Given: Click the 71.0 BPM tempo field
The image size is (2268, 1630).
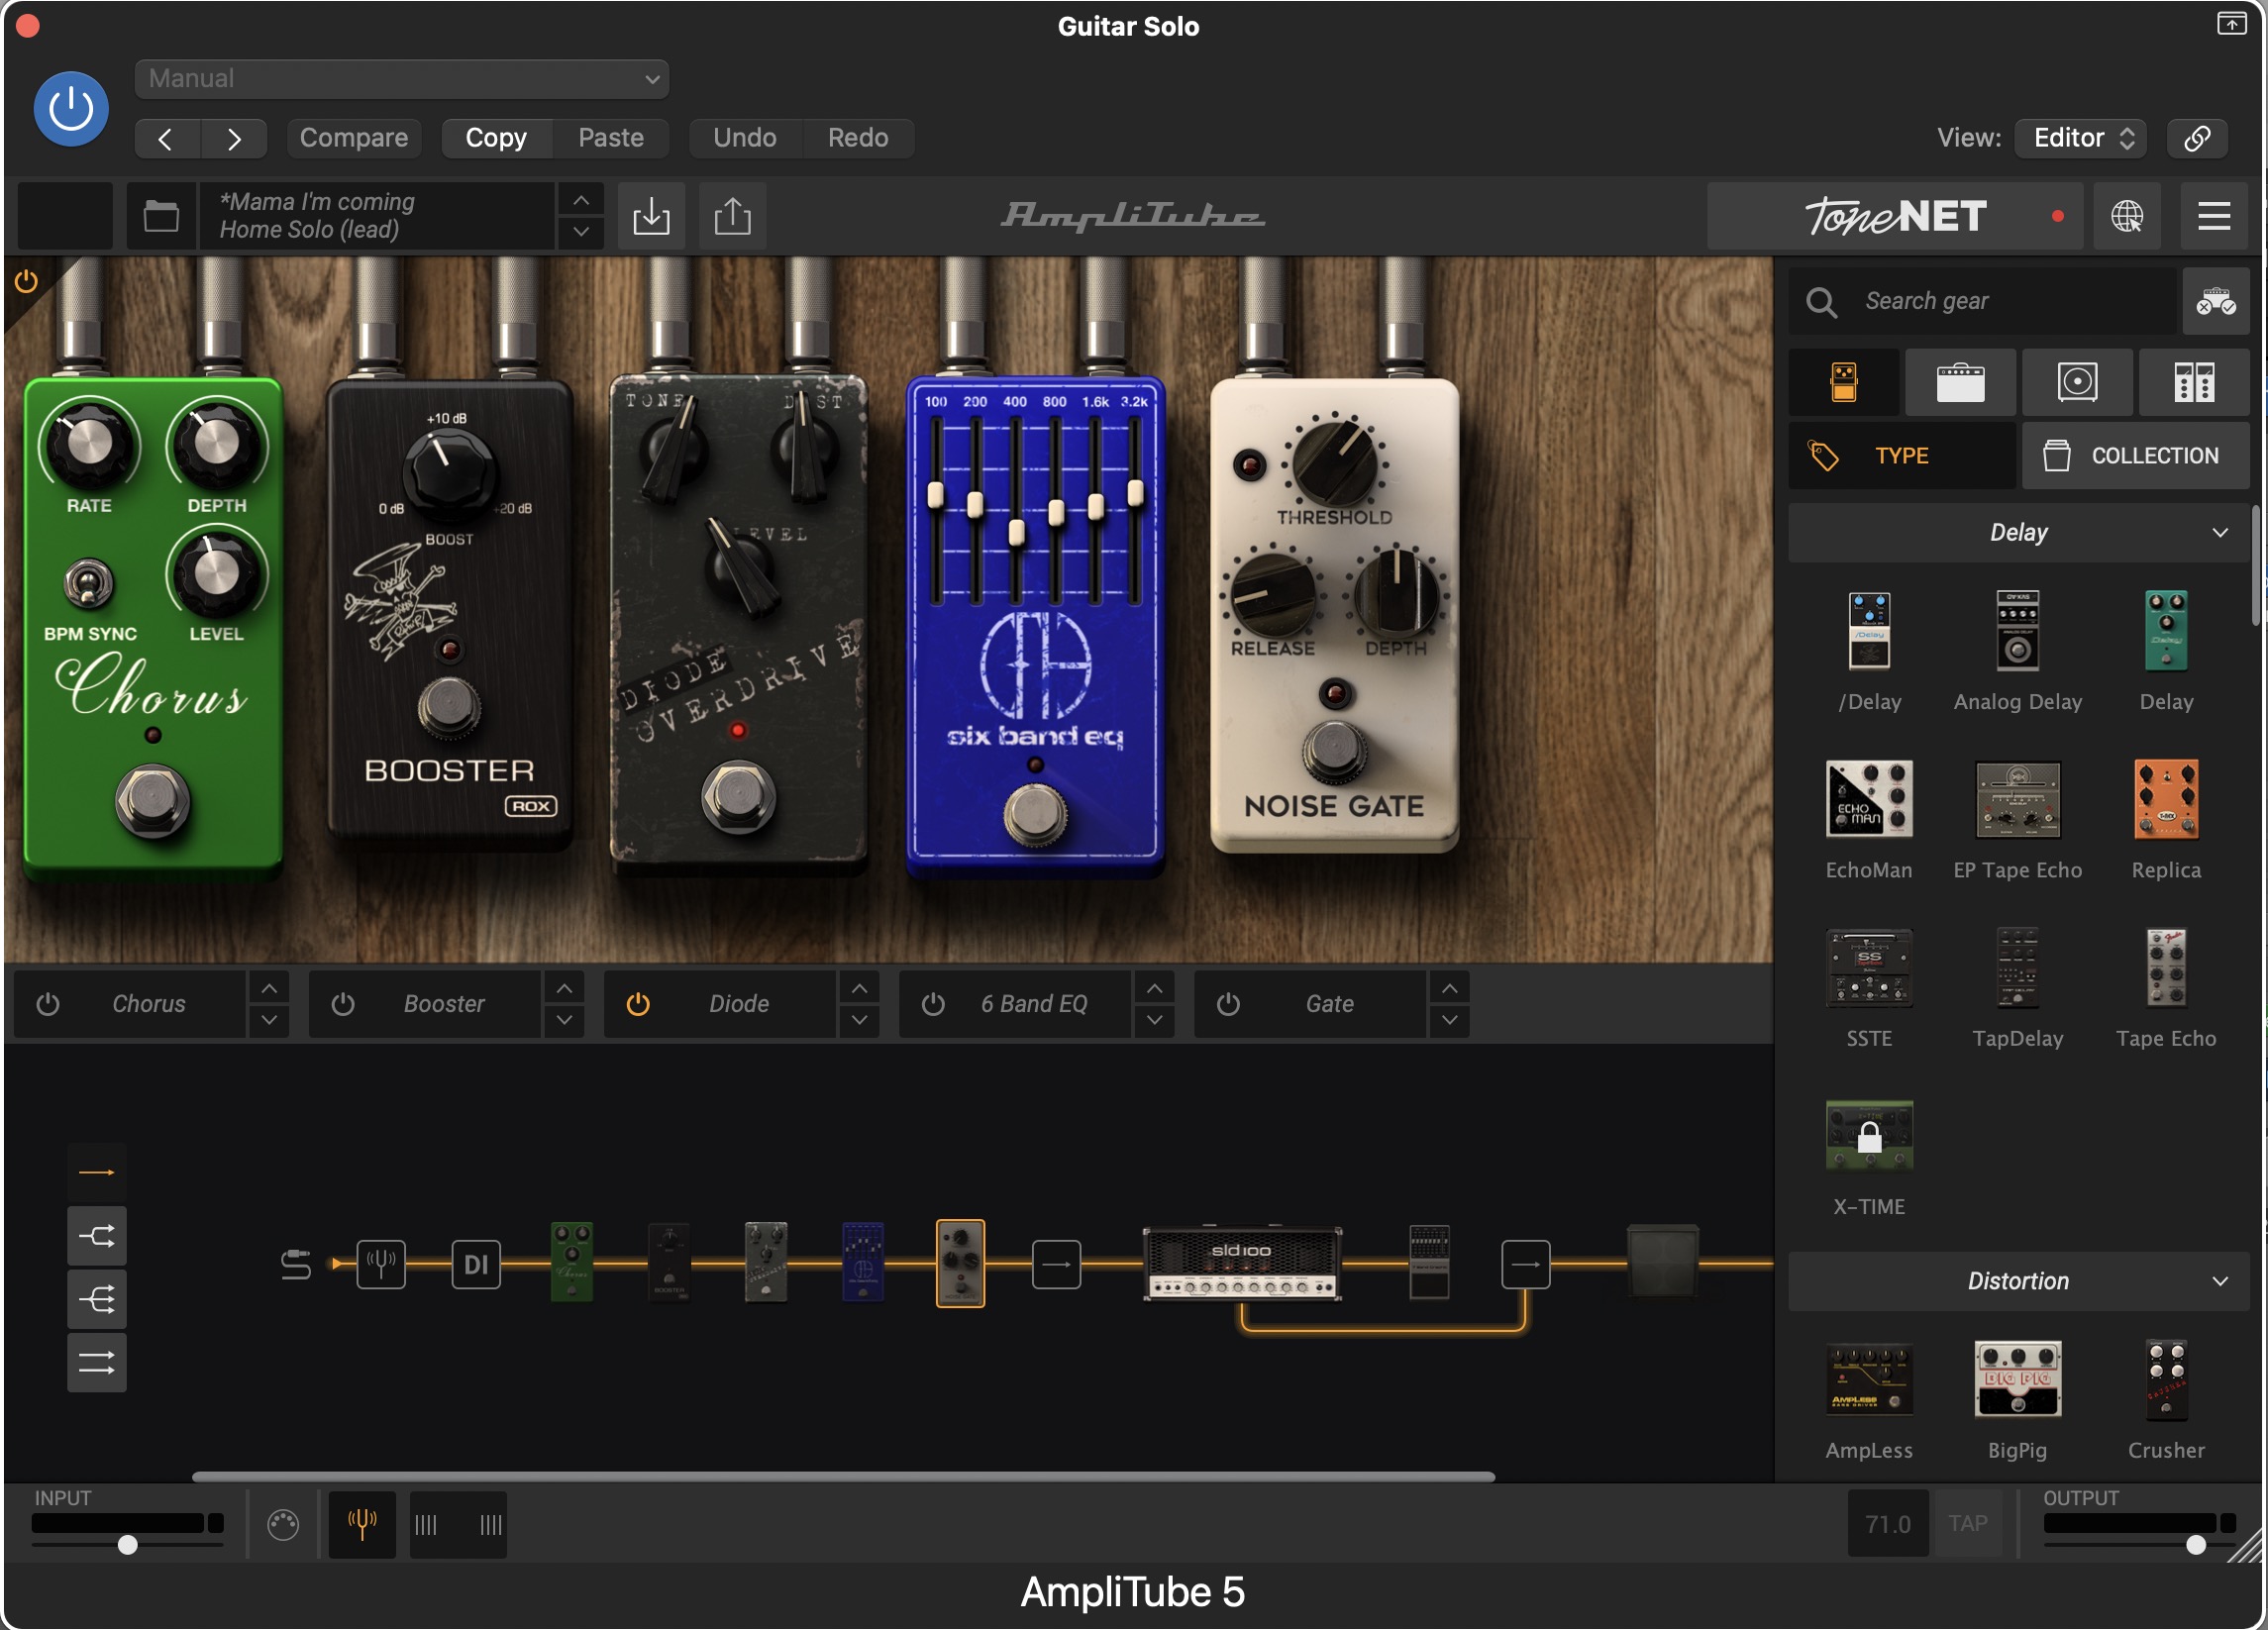Looking at the screenshot, I should [1888, 1524].
